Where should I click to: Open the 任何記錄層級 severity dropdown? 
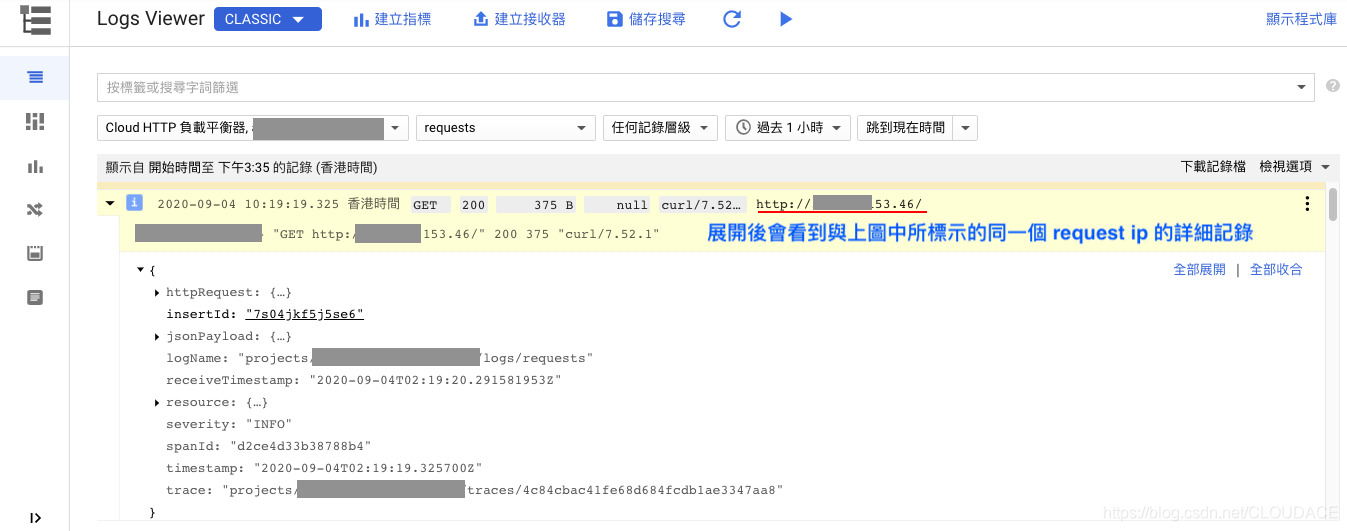[x=661, y=127]
